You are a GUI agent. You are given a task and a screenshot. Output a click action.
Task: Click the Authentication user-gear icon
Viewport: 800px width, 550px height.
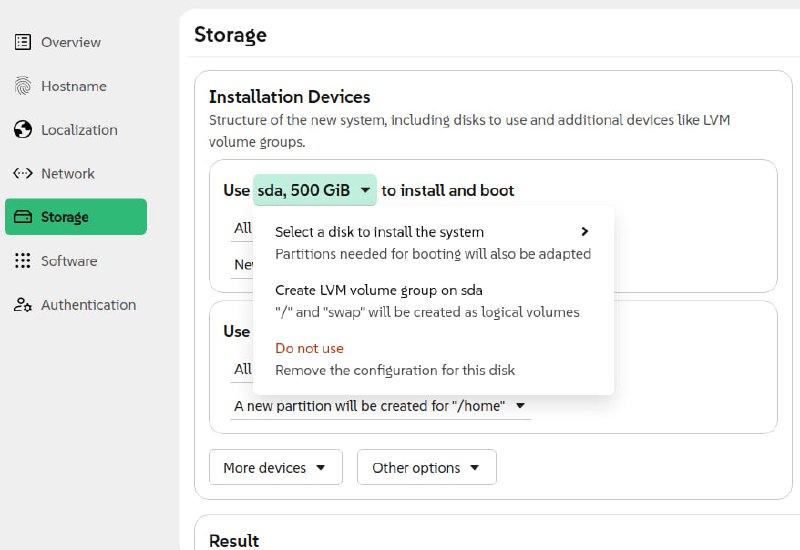[23, 305]
